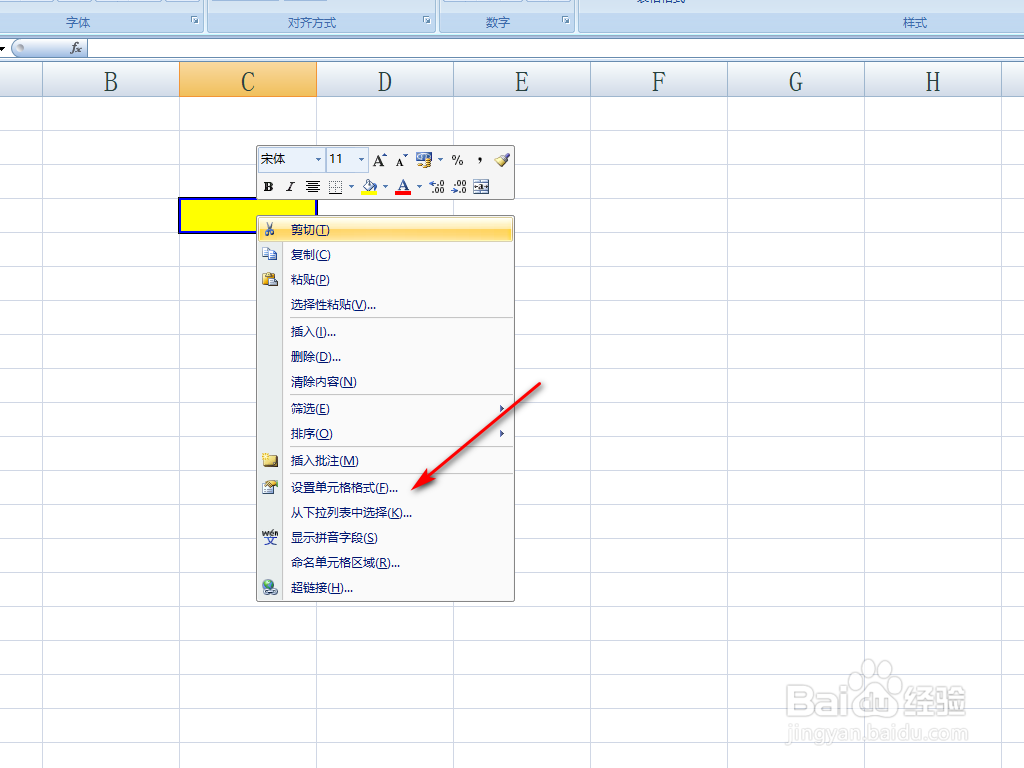Select column E header
The width and height of the screenshot is (1024, 768).
coord(522,81)
